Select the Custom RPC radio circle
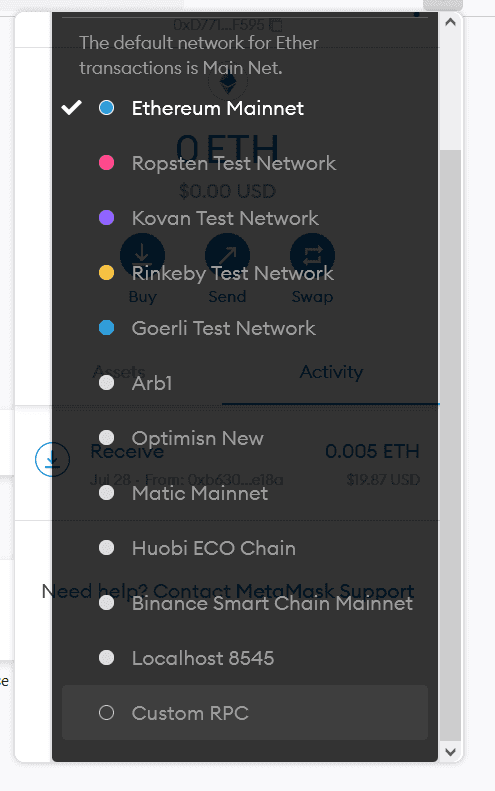Viewport: 495px width, 791px height. [106, 712]
